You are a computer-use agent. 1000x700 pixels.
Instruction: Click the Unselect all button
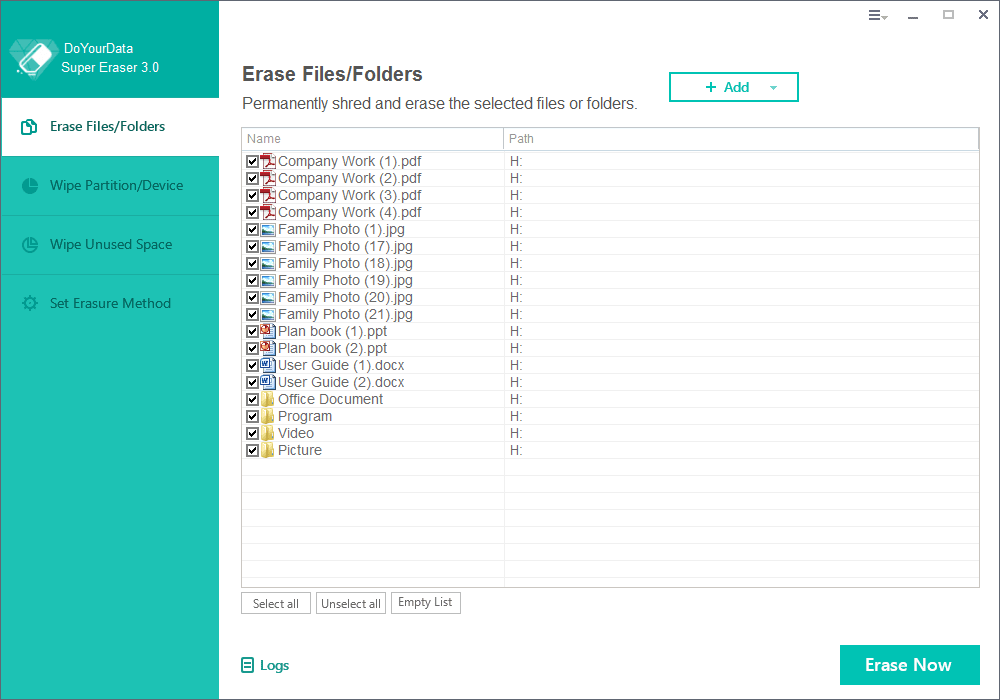coord(351,603)
